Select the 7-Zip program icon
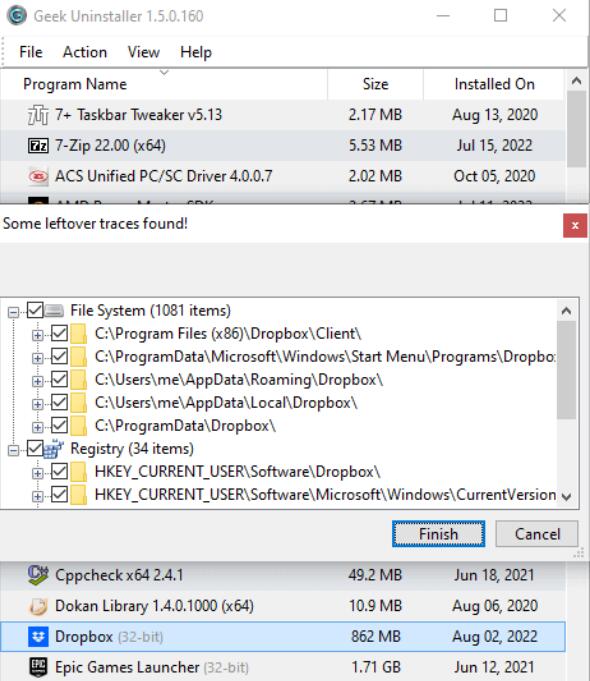590x681 pixels. pyautogui.click(x=38, y=145)
